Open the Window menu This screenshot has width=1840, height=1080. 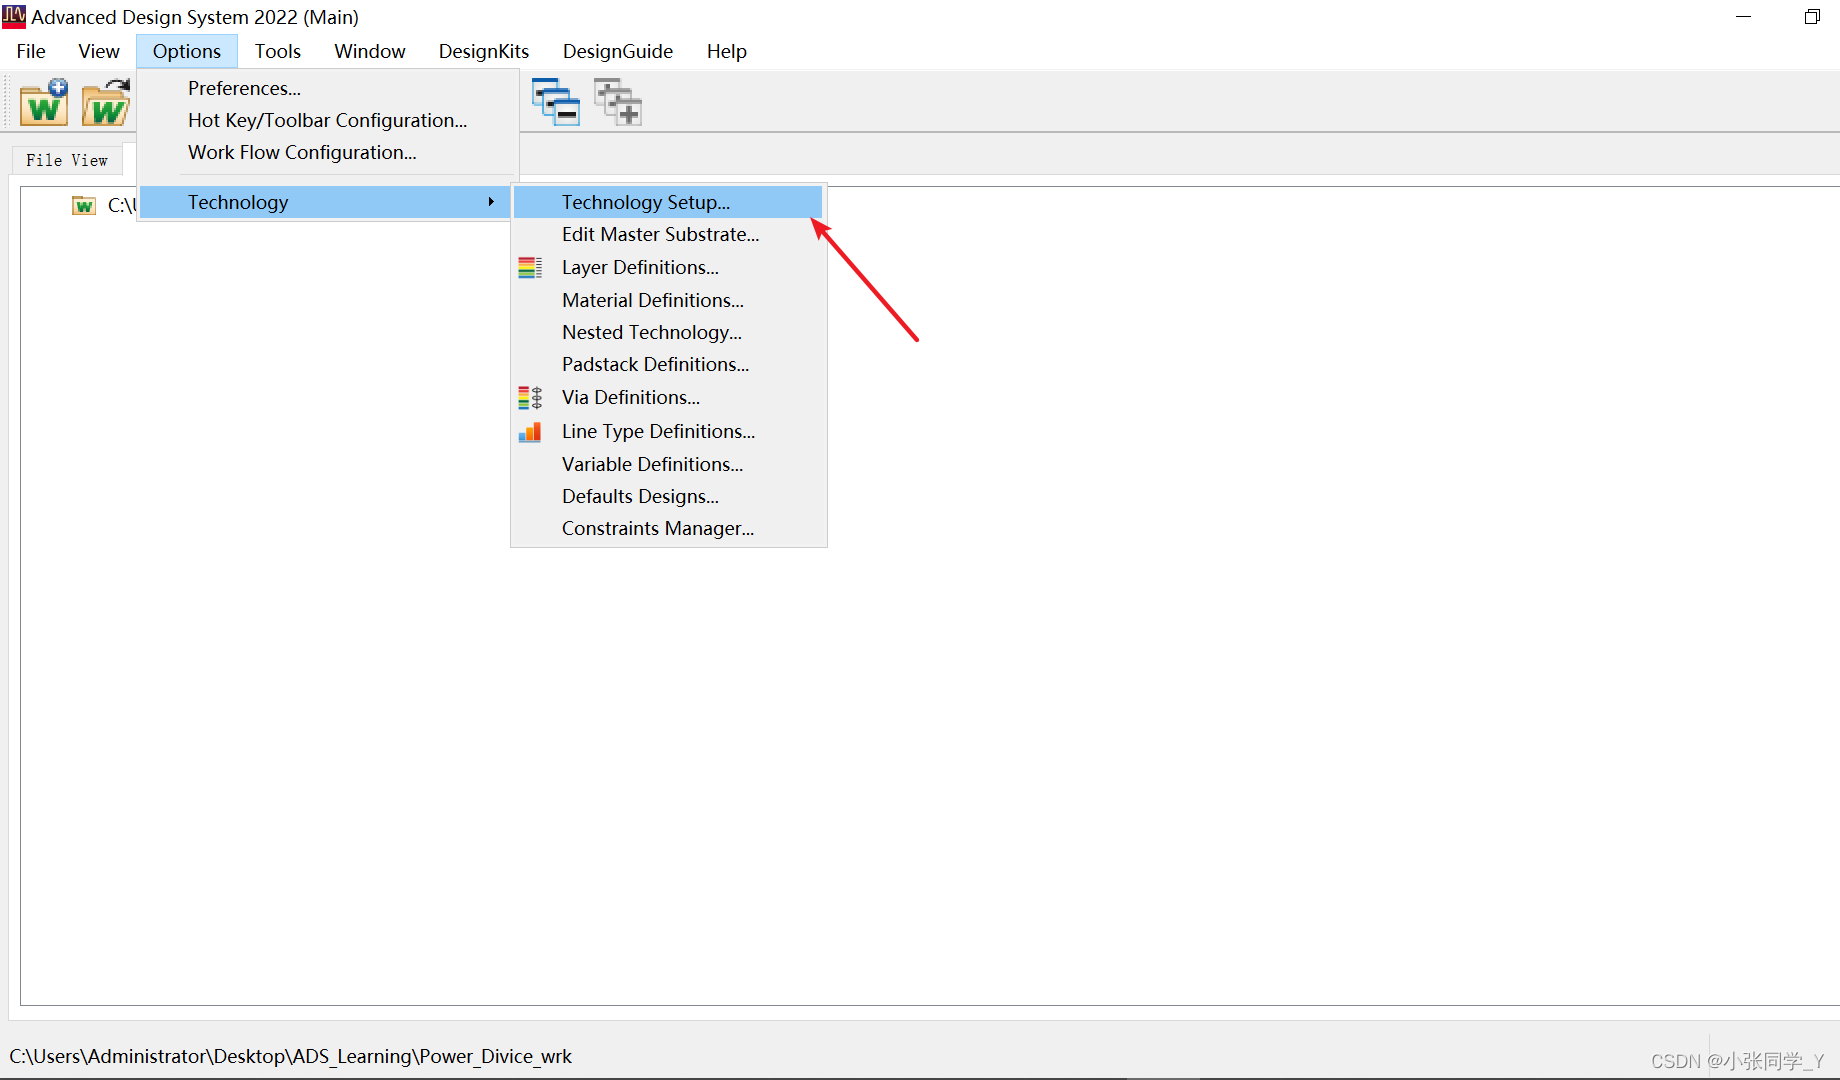pyautogui.click(x=370, y=51)
